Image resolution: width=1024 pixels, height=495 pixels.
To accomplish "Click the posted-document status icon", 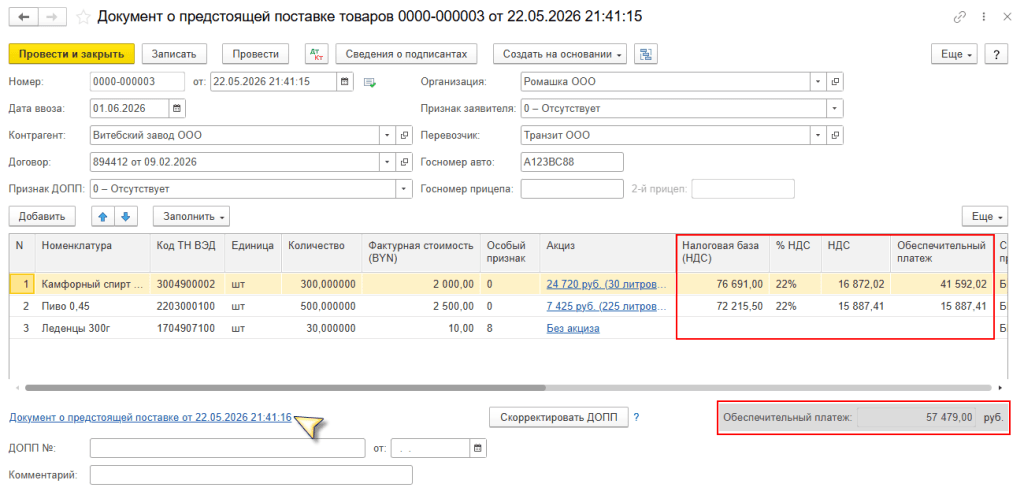I will tap(370, 82).
